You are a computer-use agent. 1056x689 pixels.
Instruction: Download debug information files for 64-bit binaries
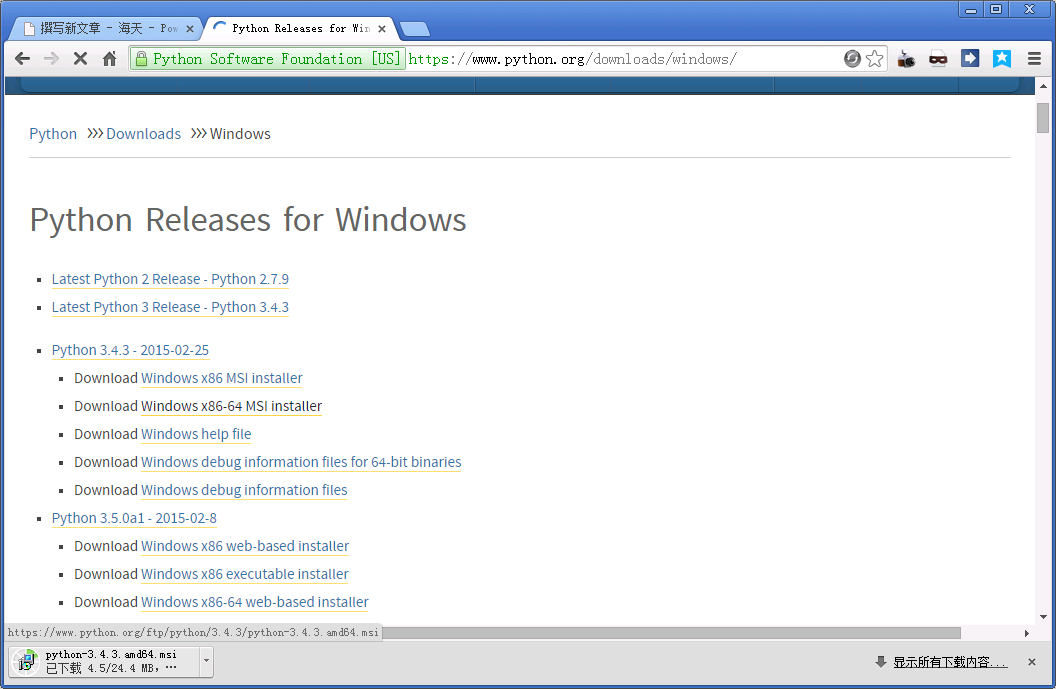coord(301,462)
